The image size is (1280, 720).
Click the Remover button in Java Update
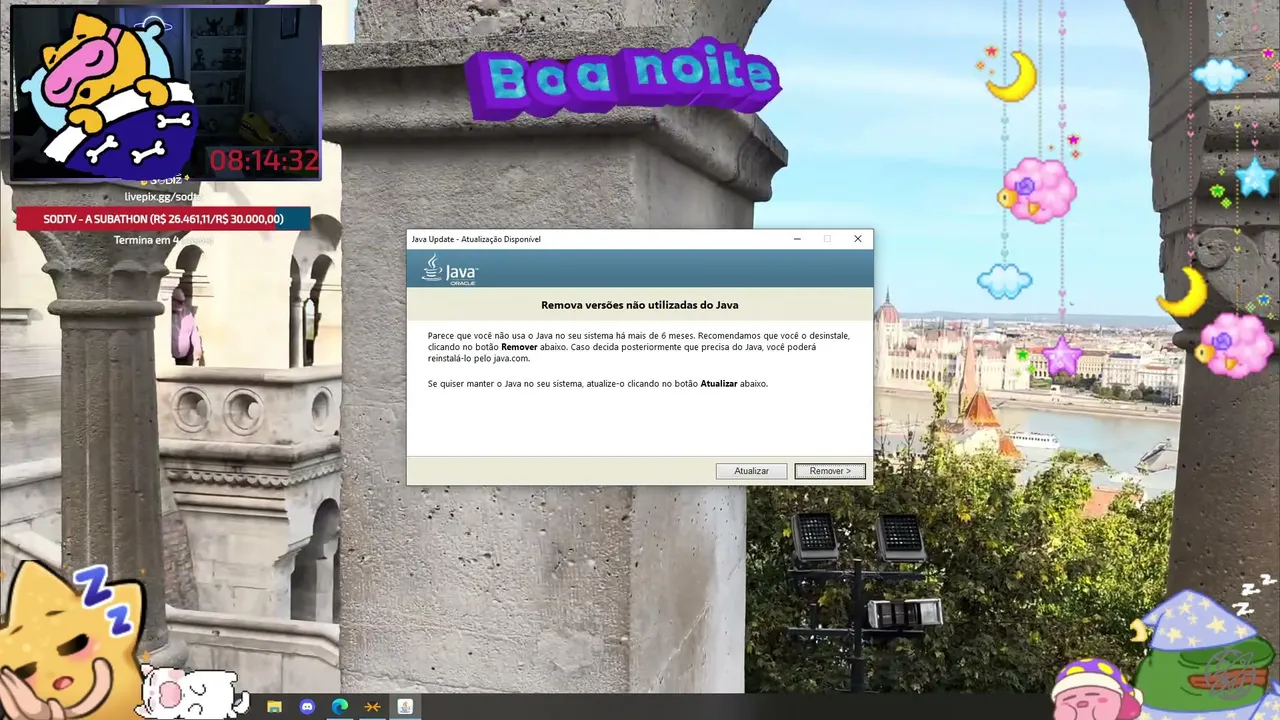point(830,471)
